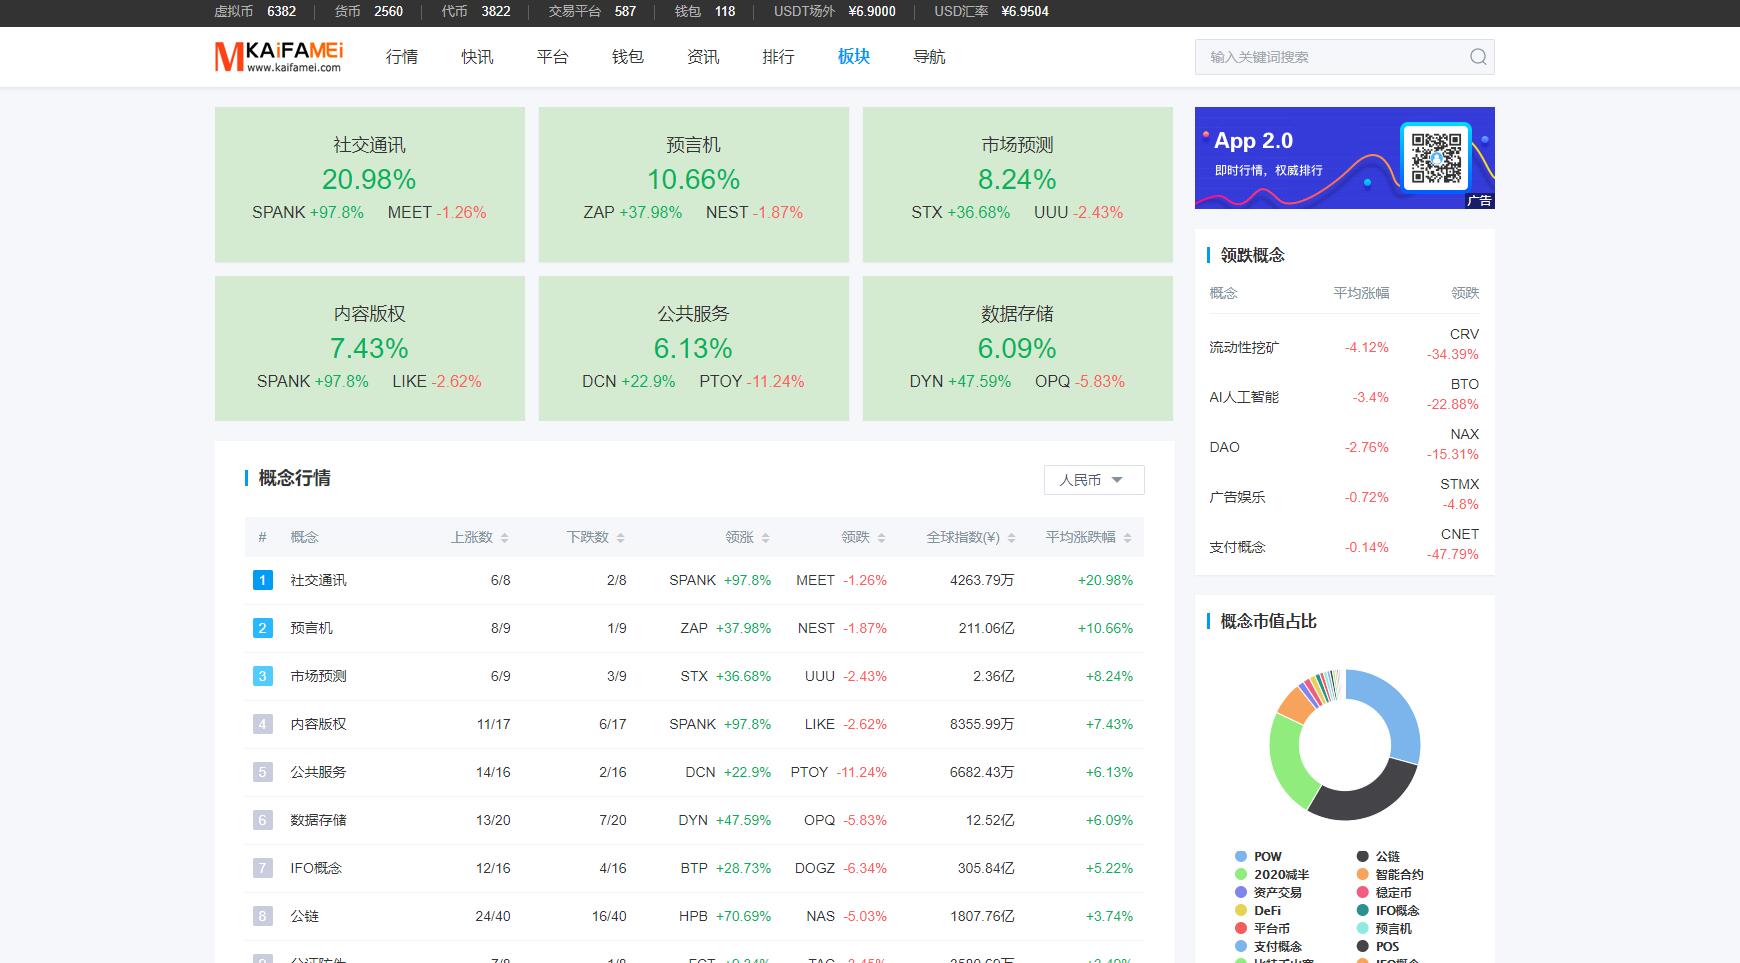Sort by 全球指数(¥) column arrows
This screenshot has width=1740, height=963.
[1011, 538]
